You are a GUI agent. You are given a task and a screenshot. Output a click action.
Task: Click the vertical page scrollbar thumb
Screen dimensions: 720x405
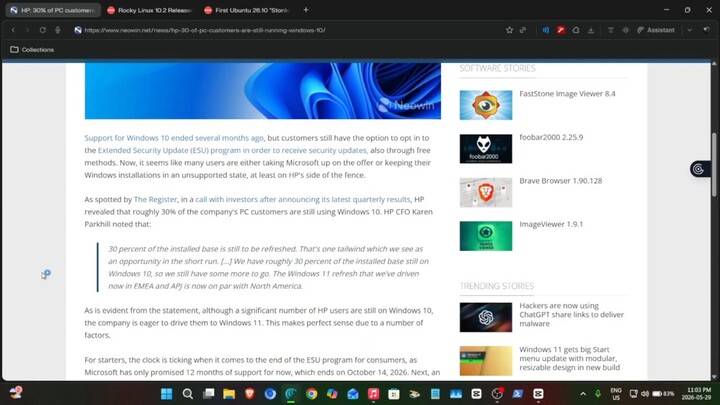tap(714, 164)
